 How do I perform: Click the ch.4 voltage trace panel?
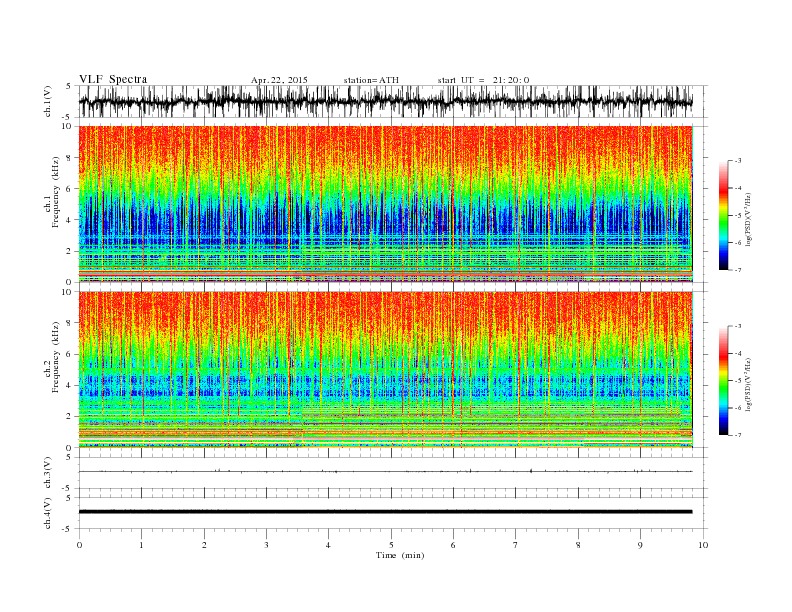(x=393, y=513)
